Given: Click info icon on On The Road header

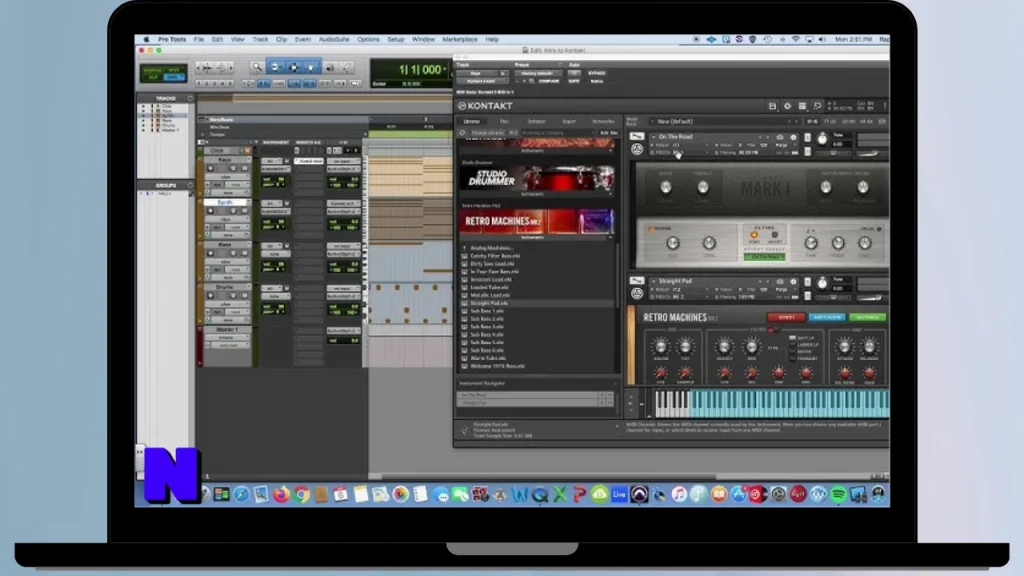Looking at the screenshot, I should [793, 137].
